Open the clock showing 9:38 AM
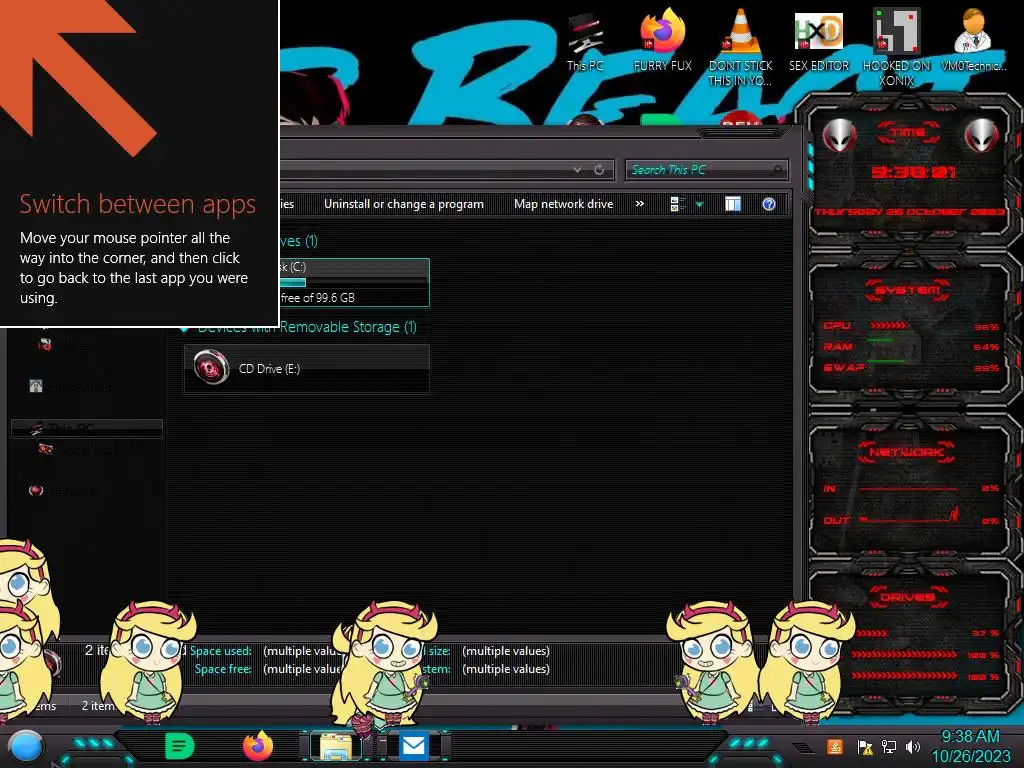1024x768 pixels. click(970, 746)
